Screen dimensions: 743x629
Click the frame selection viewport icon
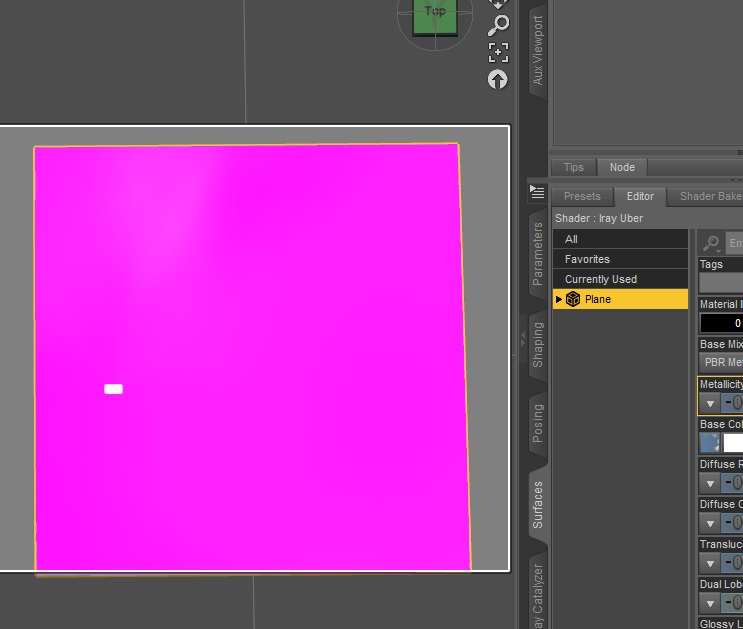click(498, 52)
